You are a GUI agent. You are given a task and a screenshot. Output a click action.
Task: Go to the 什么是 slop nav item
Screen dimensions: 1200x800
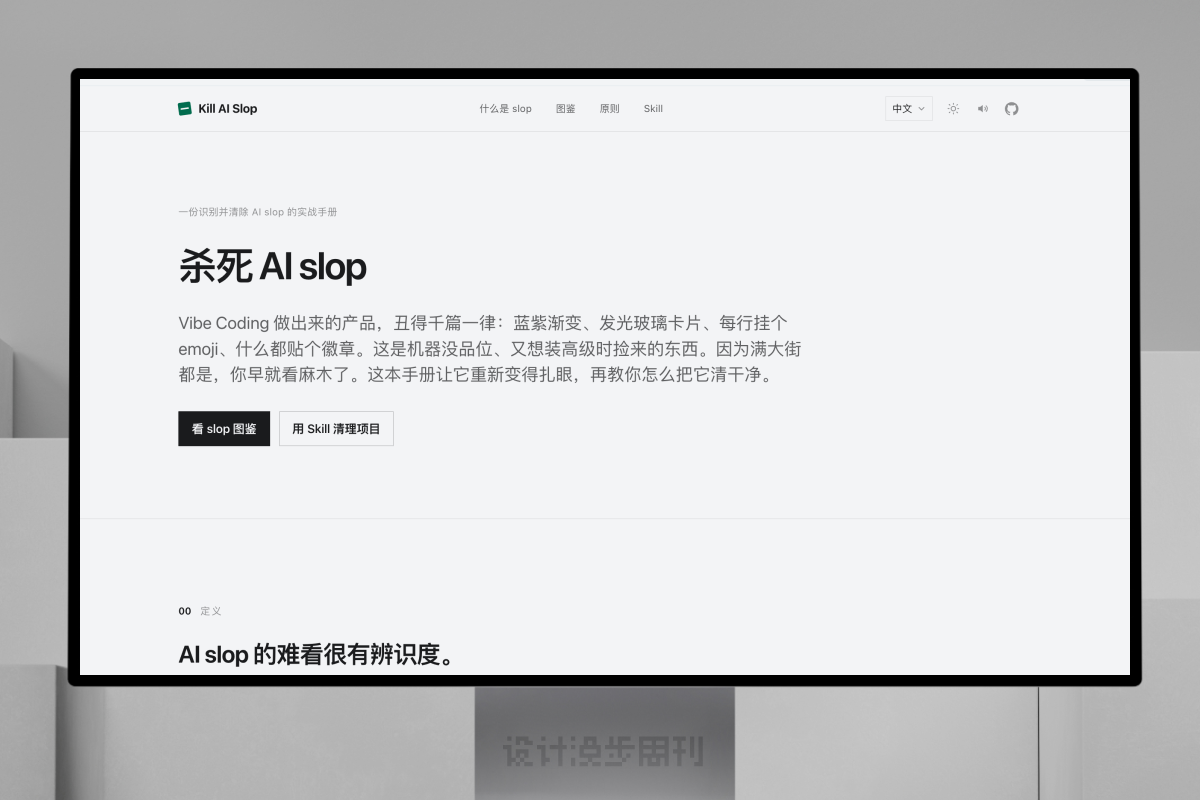(x=505, y=108)
